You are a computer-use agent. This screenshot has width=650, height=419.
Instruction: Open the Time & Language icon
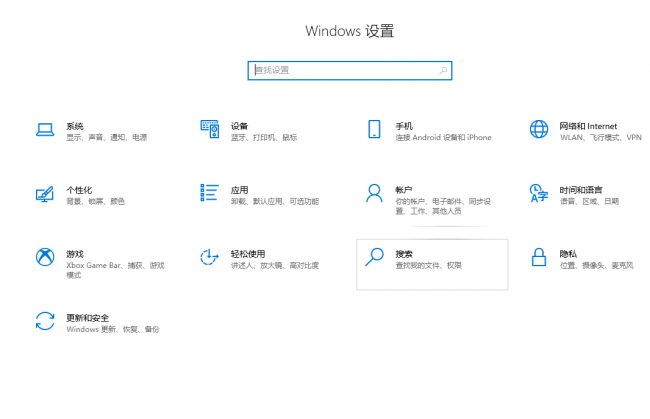(x=539, y=193)
